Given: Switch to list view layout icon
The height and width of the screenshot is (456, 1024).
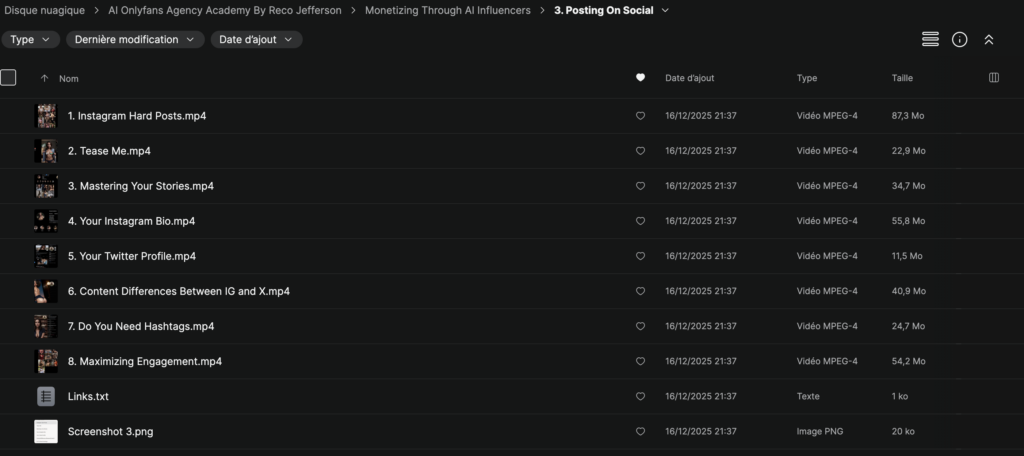Looking at the screenshot, I should click(930, 39).
